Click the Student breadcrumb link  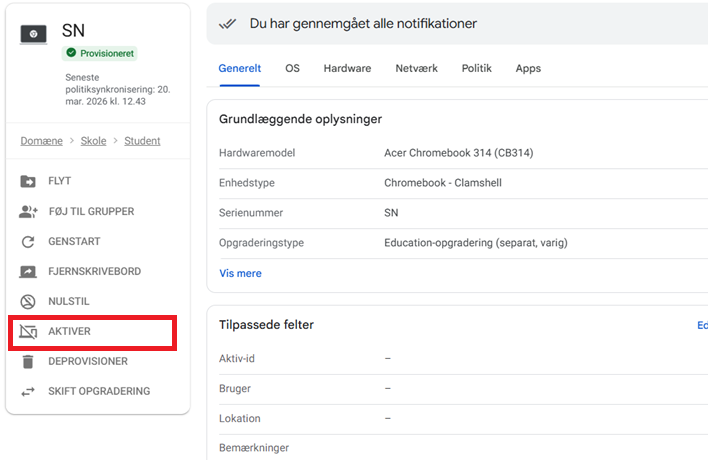click(x=142, y=141)
